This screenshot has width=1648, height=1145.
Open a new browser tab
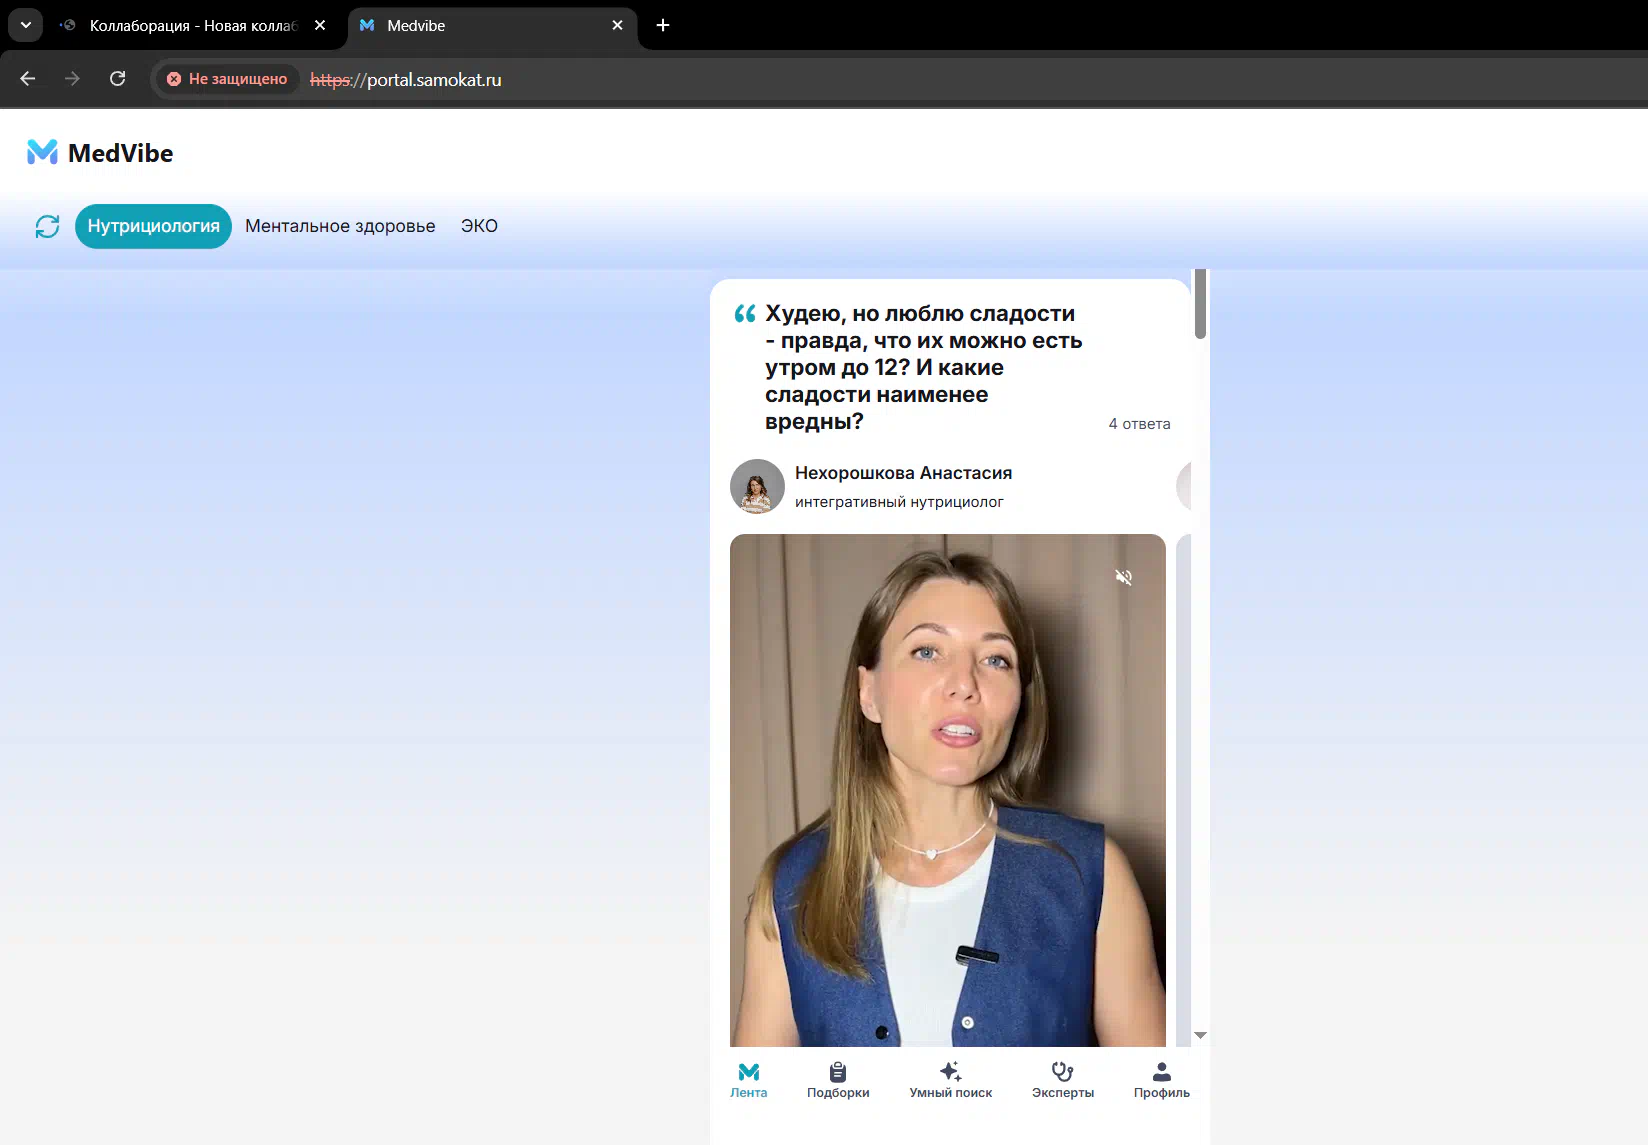pyautogui.click(x=662, y=25)
